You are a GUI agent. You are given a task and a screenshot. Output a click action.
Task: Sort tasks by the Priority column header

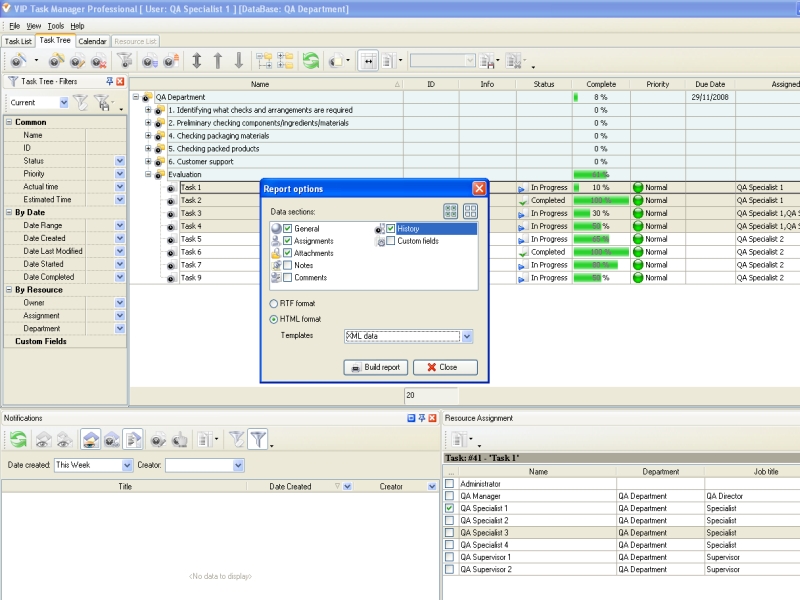click(x=658, y=84)
